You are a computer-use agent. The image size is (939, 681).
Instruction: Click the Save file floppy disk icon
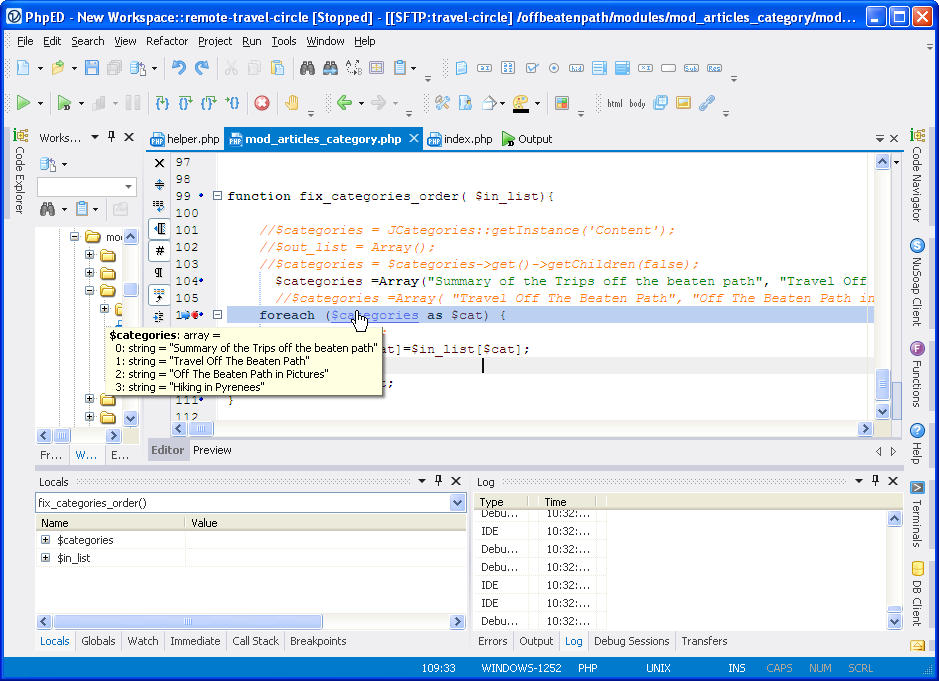(x=92, y=68)
